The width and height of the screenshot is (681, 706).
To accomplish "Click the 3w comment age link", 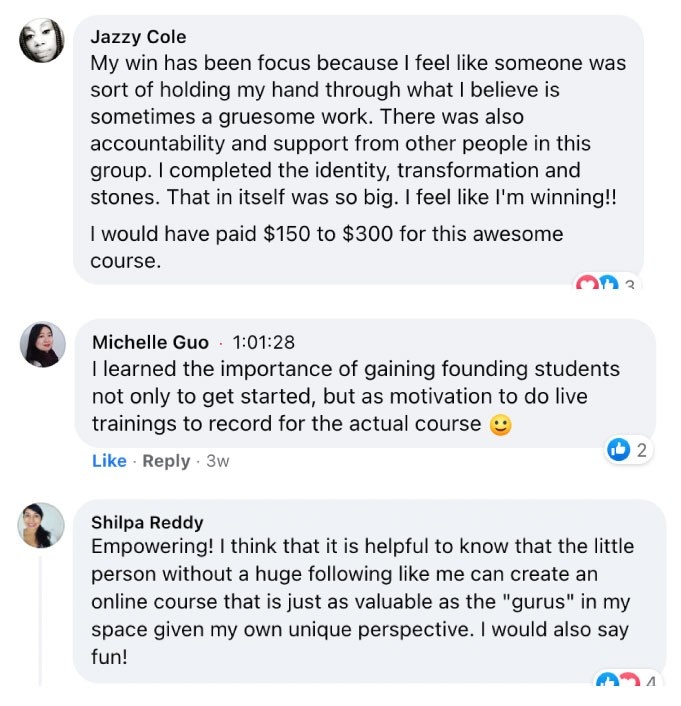I will pyautogui.click(x=217, y=461).
